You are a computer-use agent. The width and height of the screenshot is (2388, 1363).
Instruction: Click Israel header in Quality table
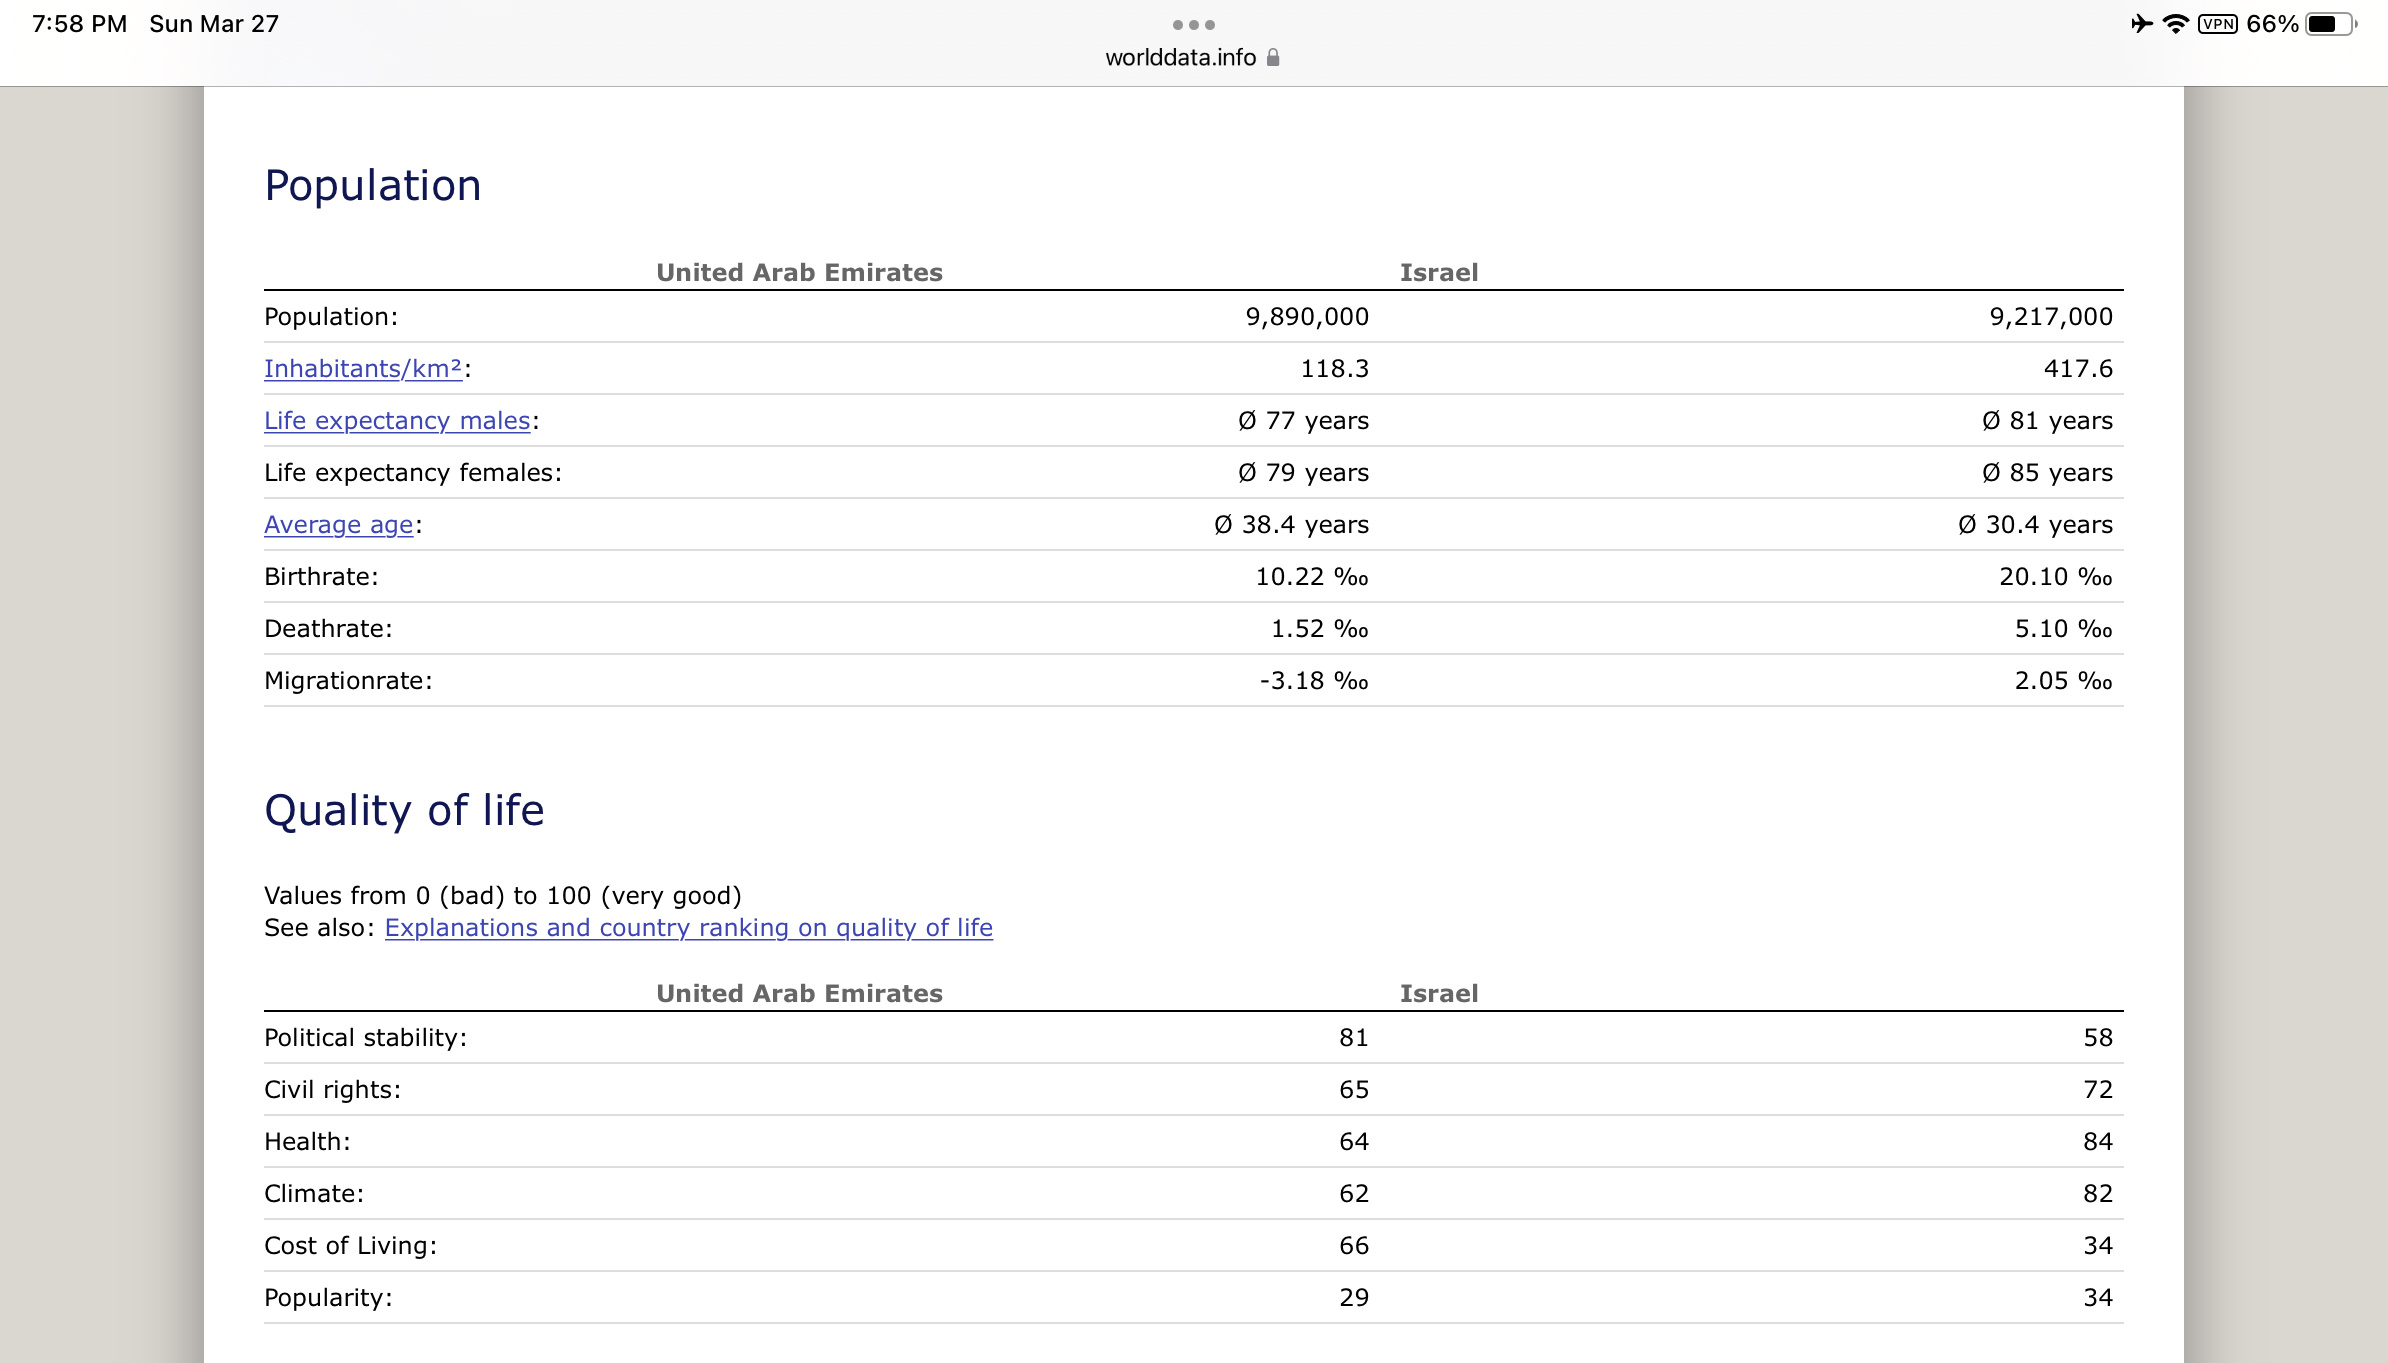pyautogui.click(x=1438, y=994)
